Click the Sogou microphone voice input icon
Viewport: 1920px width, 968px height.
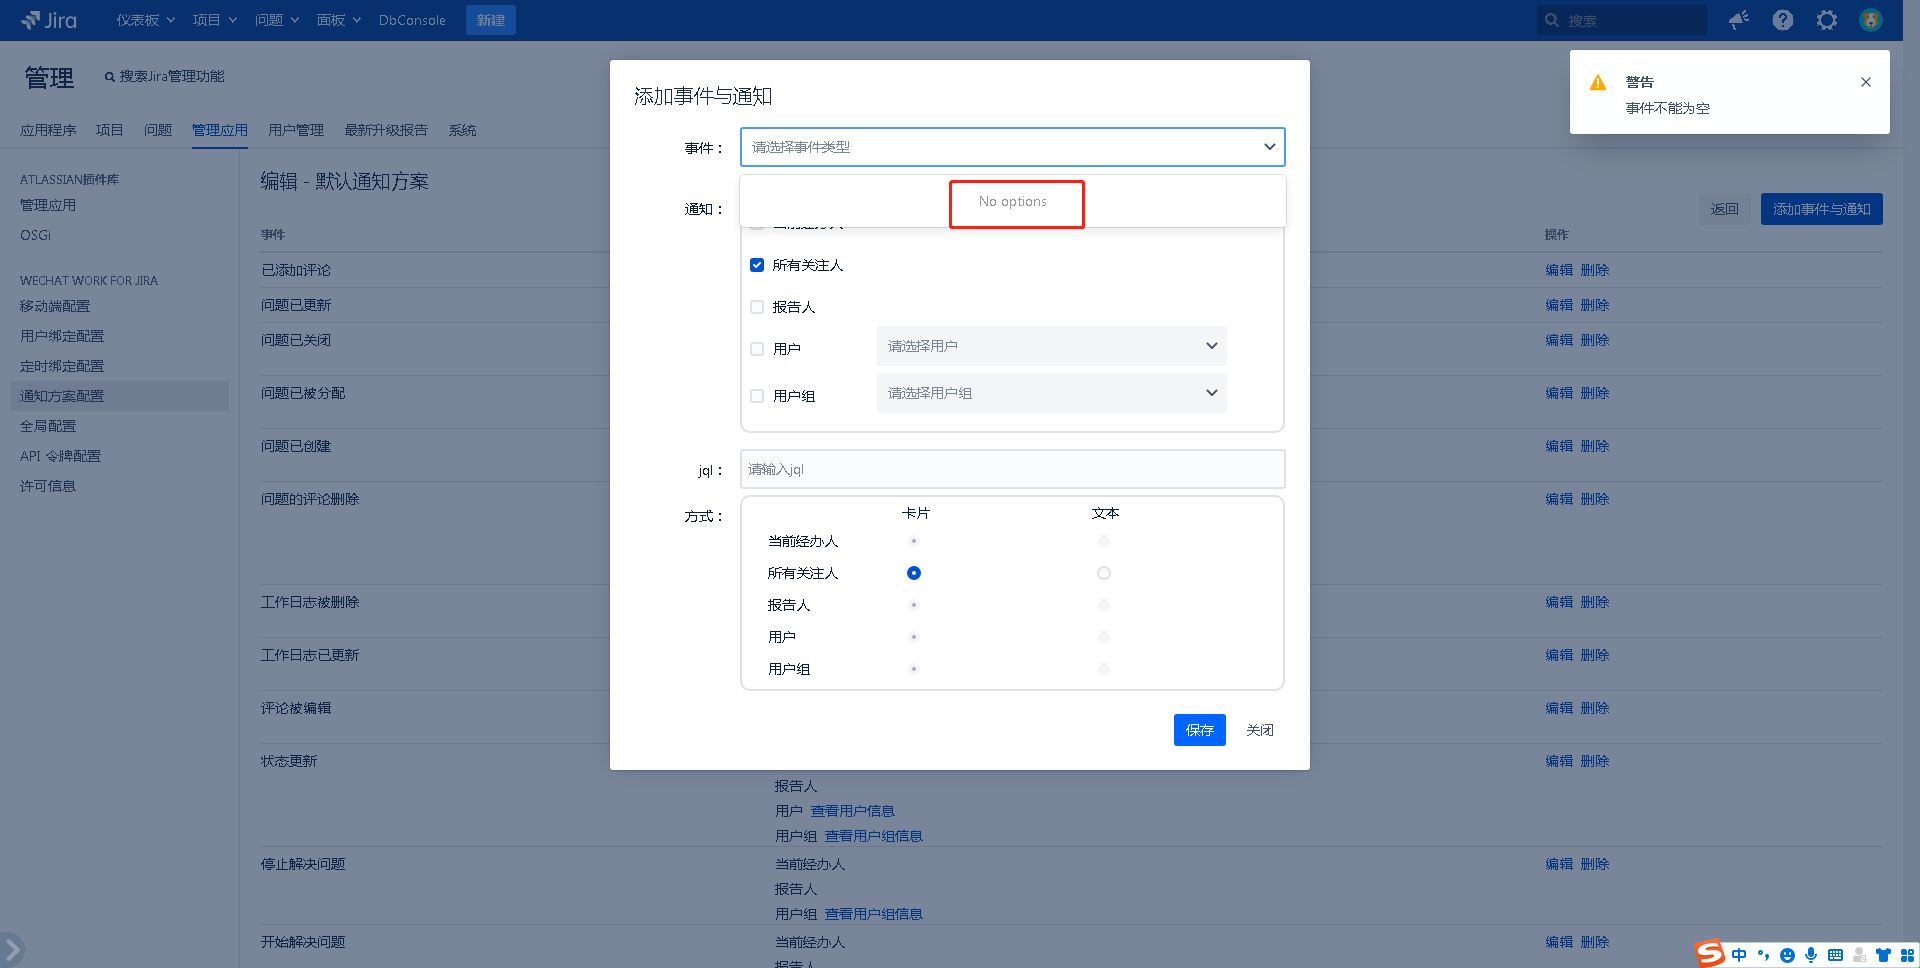[x=1811, y=955]
